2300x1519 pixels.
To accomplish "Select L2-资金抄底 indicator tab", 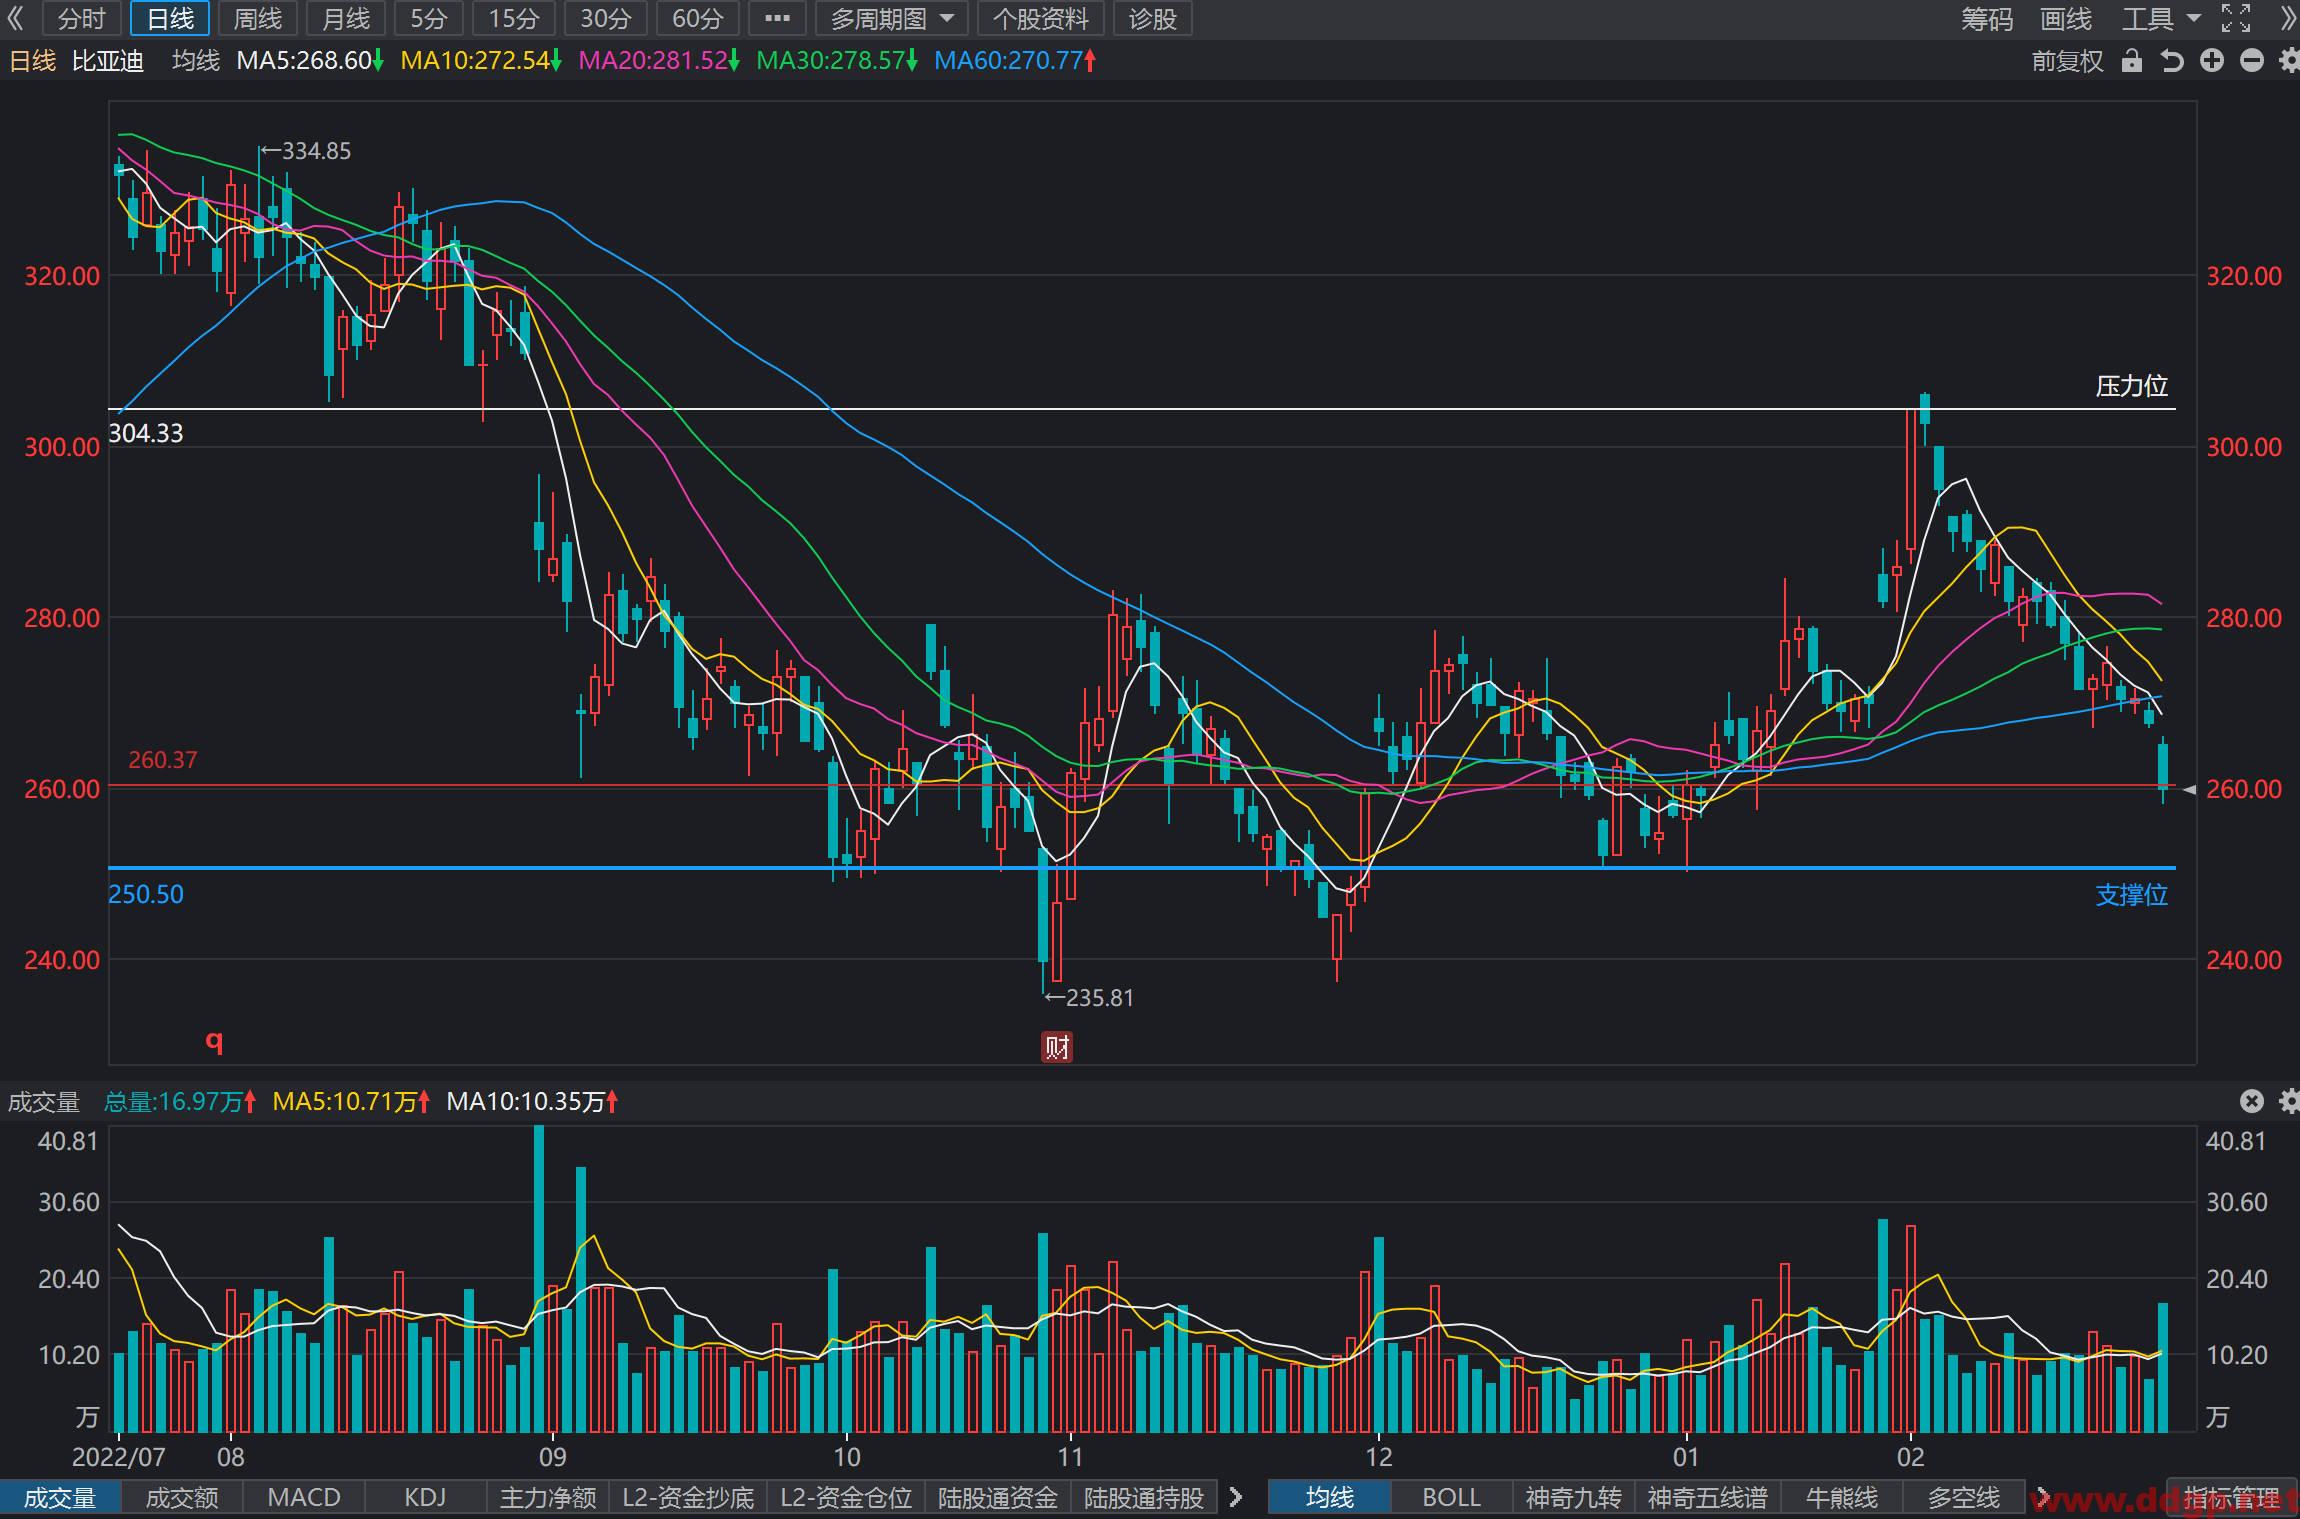I will pyautogui.click(x=688, y=1497).
